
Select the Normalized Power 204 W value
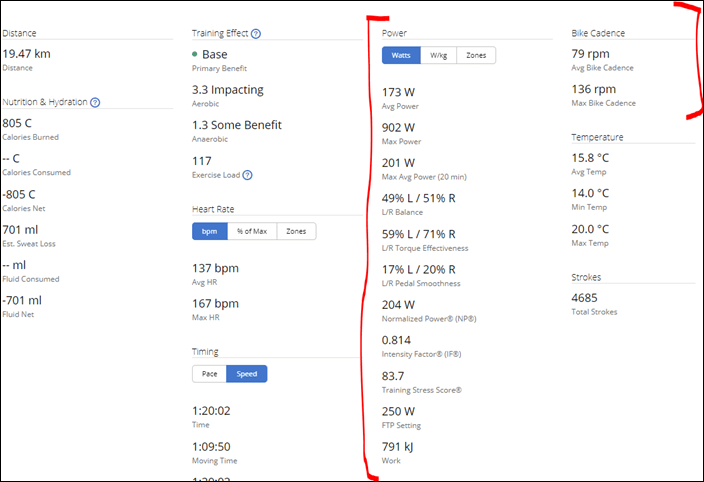pos(398,305)
